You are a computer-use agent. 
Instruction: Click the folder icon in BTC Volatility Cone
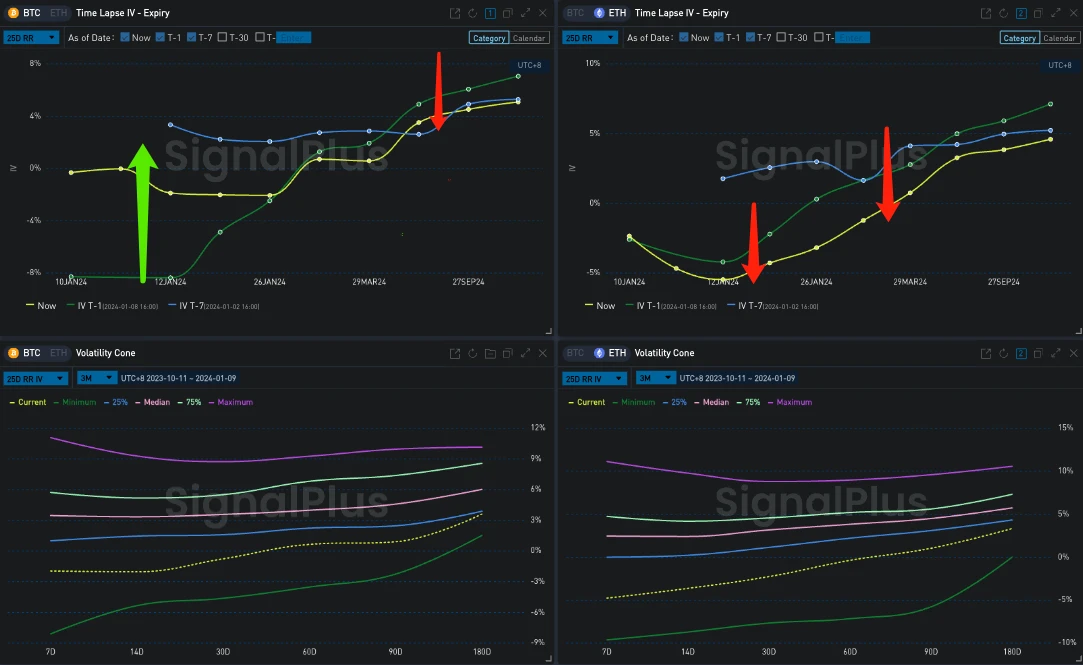pyautogui.click(x=490, y=353)
